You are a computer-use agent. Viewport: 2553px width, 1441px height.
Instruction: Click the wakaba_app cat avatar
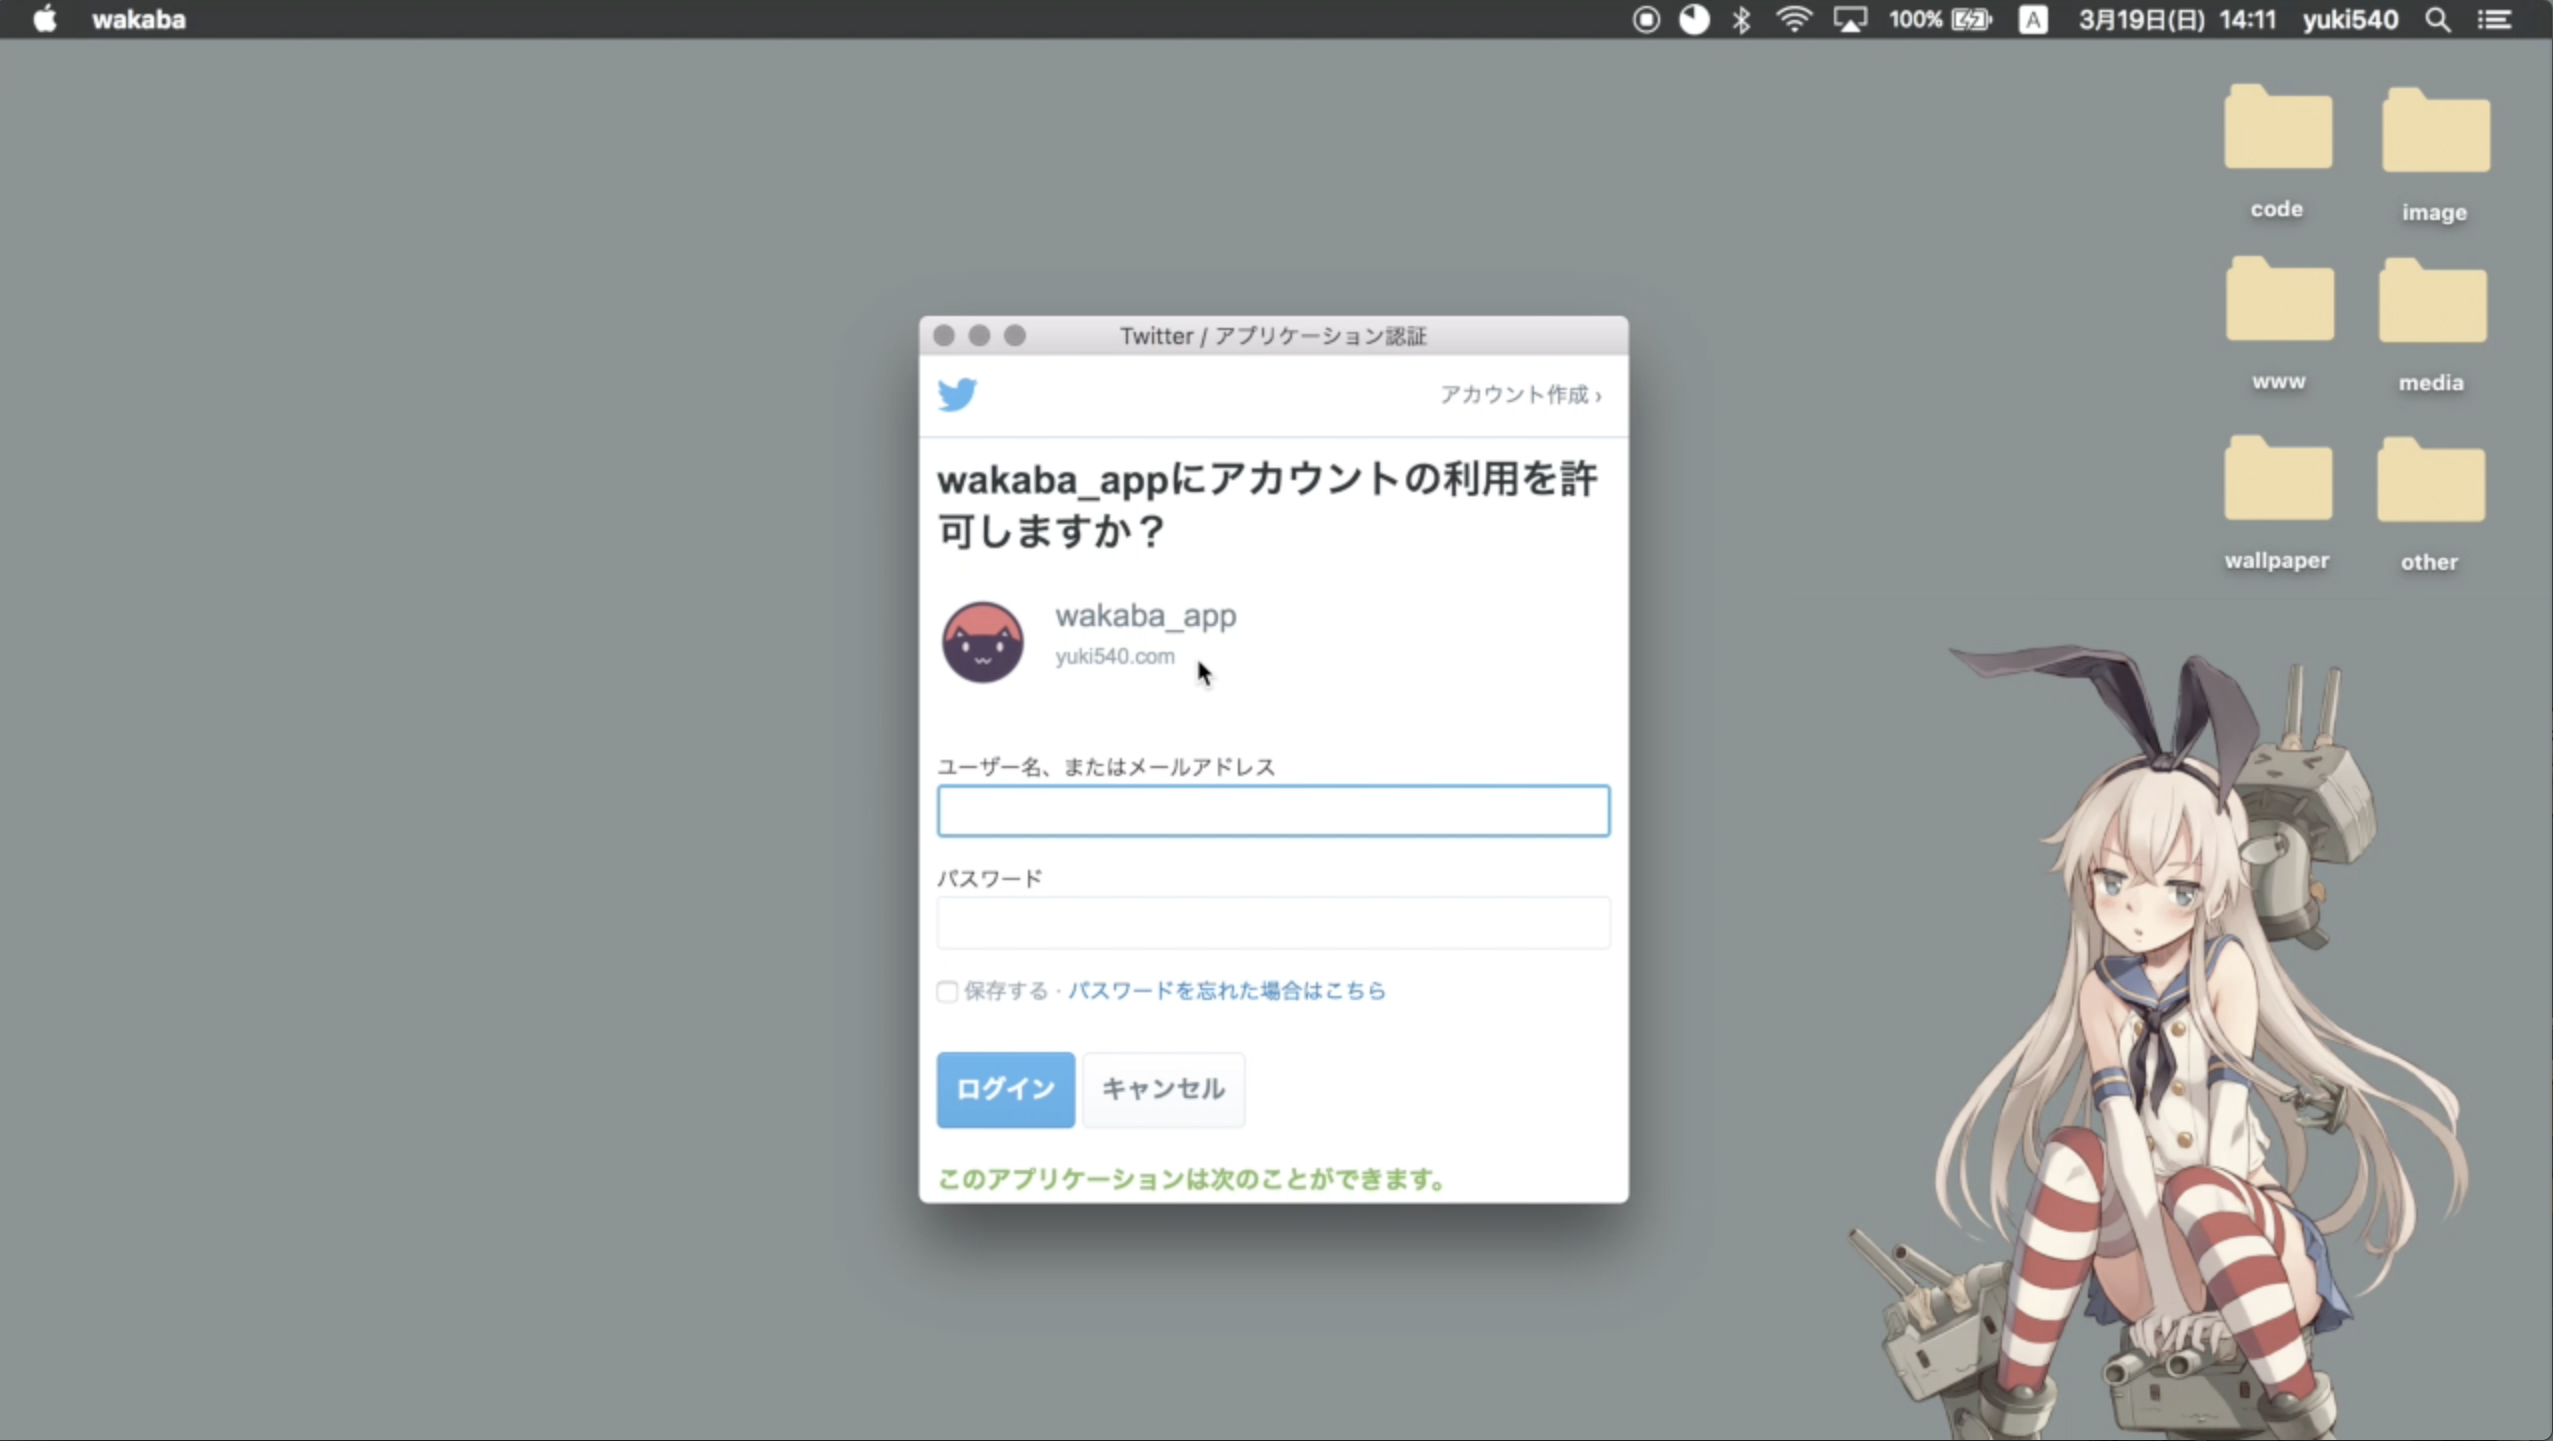pos(982,642)
